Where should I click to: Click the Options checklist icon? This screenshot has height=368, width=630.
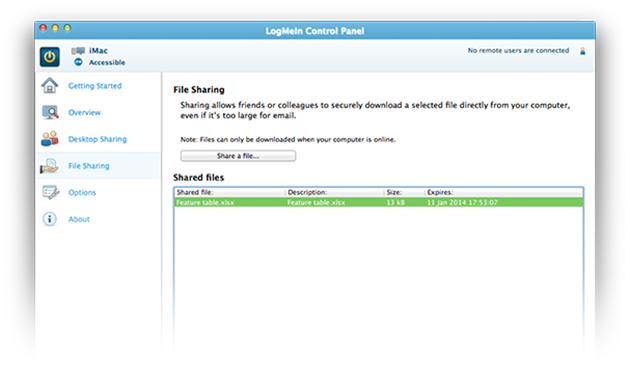click(51, 192)
